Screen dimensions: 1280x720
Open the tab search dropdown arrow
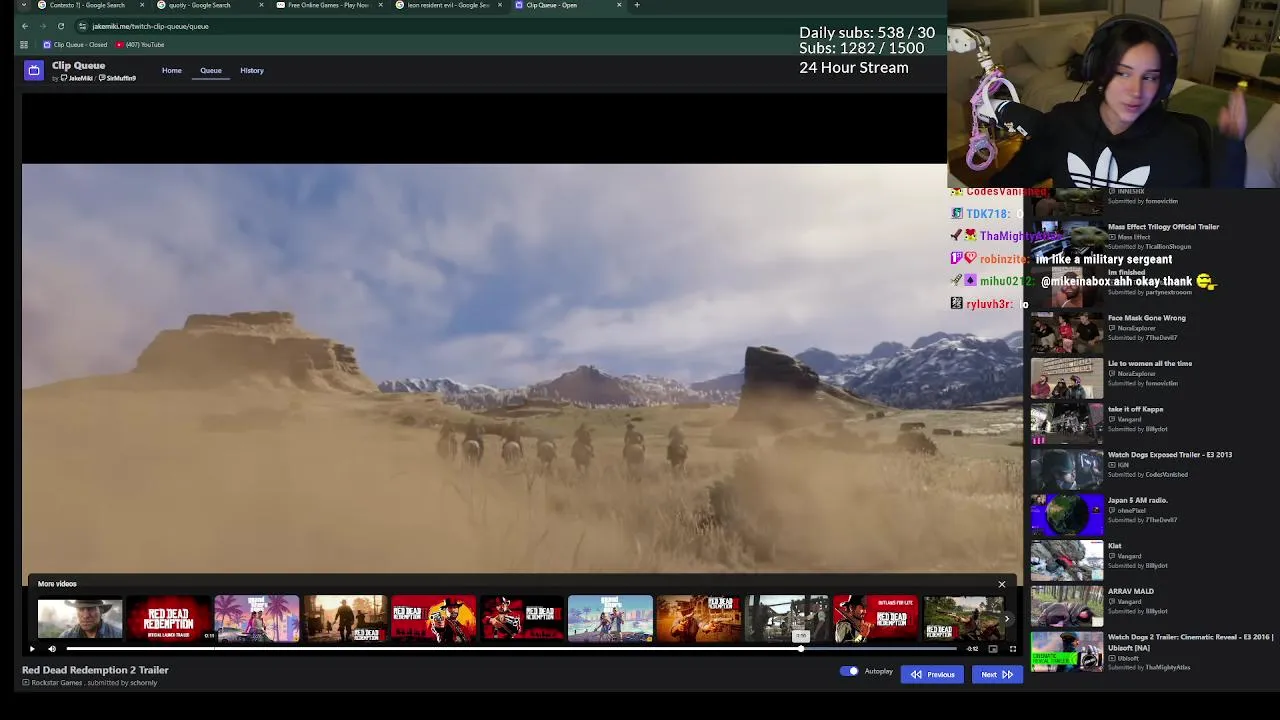tap(24, 5)
